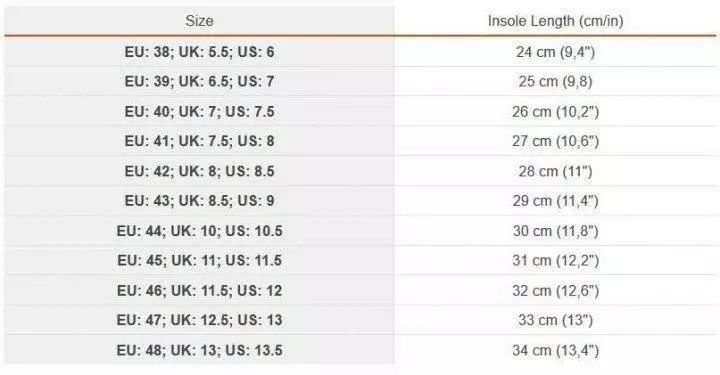Click the 26 cm (10,2") insole length cell

click(x=555, y=111)
